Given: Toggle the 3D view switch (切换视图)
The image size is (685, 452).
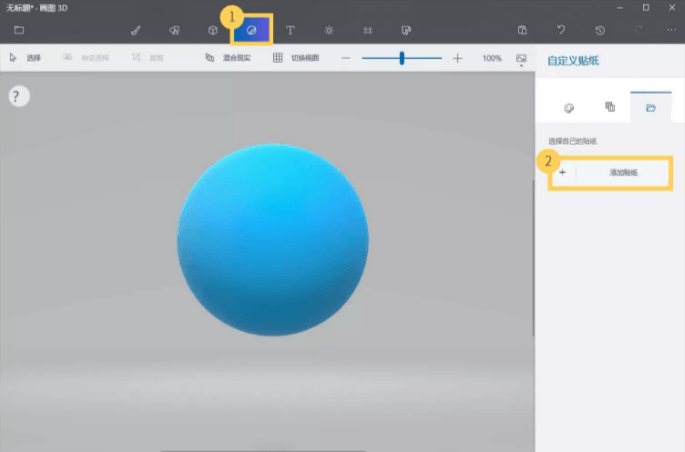Looking at the screenshot, I should point(296,58).
